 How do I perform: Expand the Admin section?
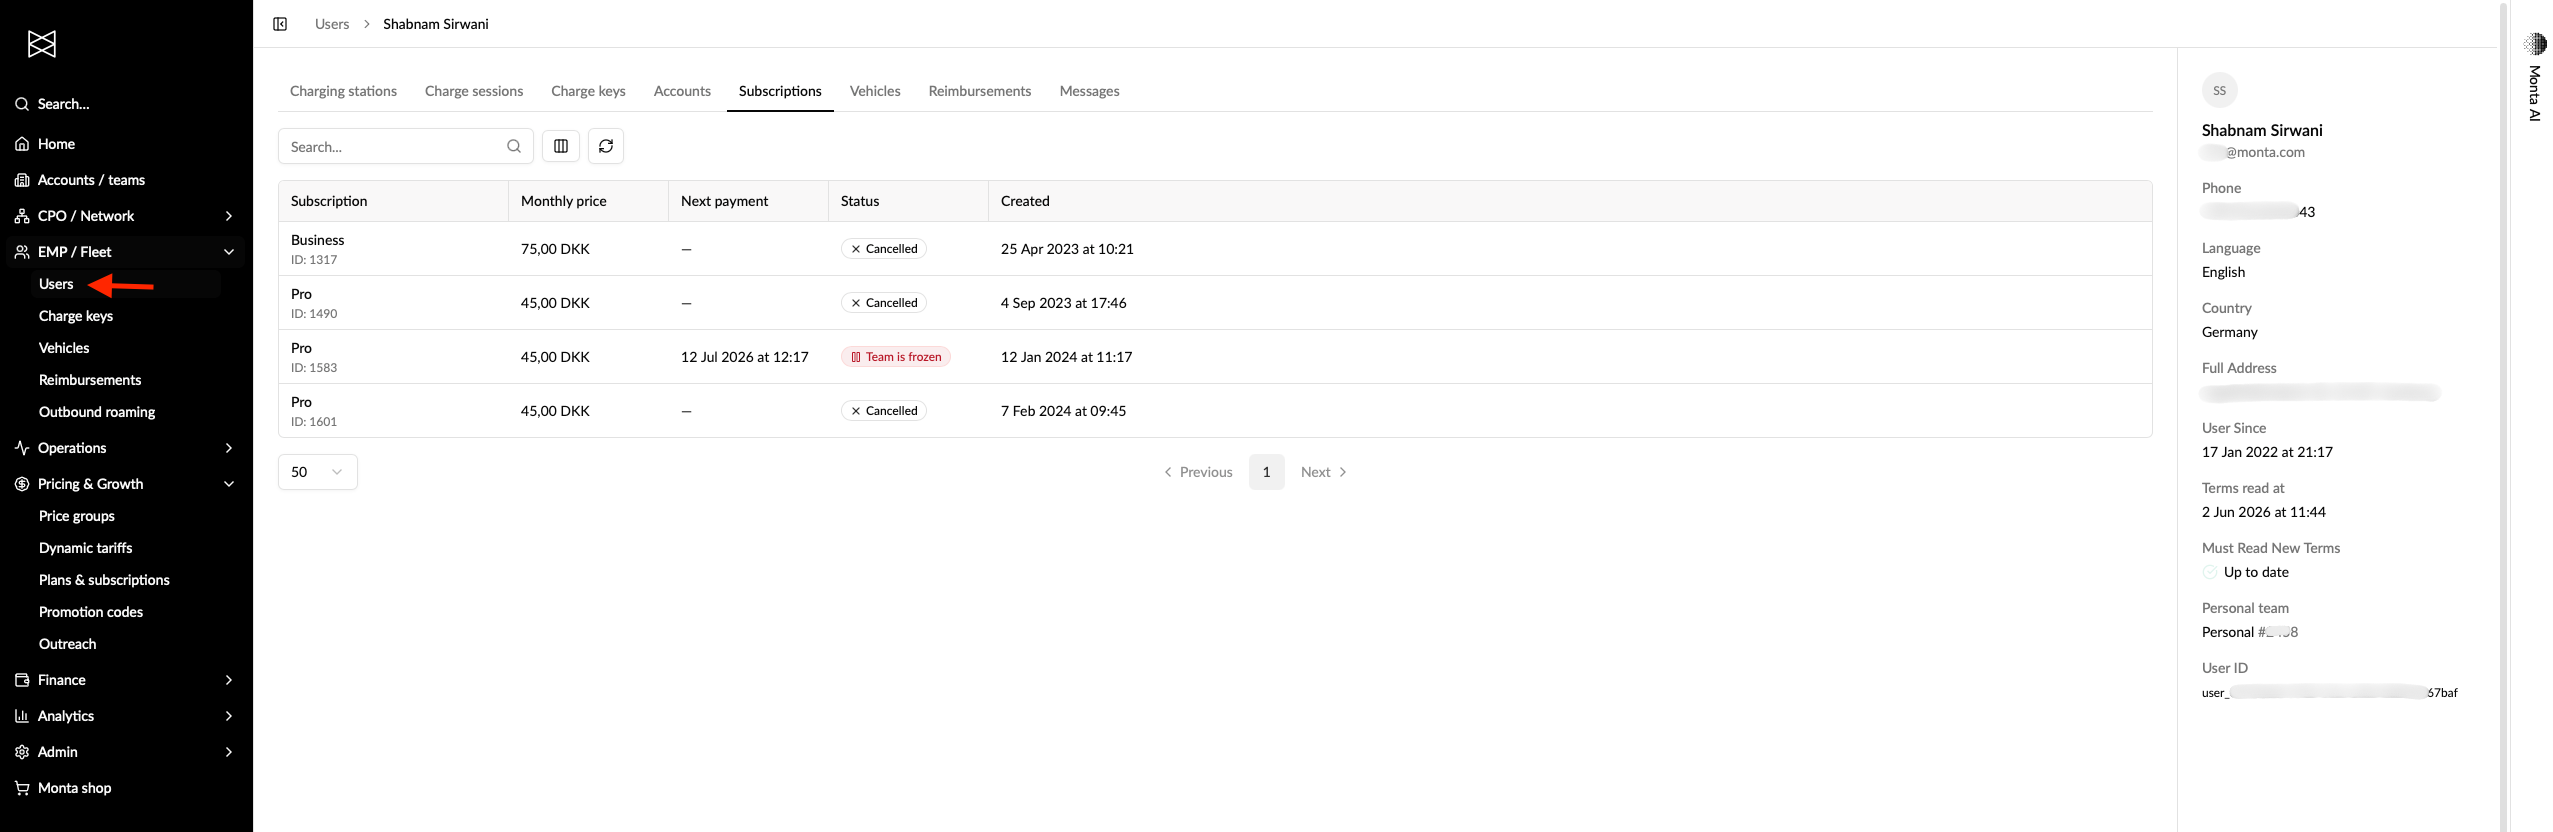pos(126,752)
